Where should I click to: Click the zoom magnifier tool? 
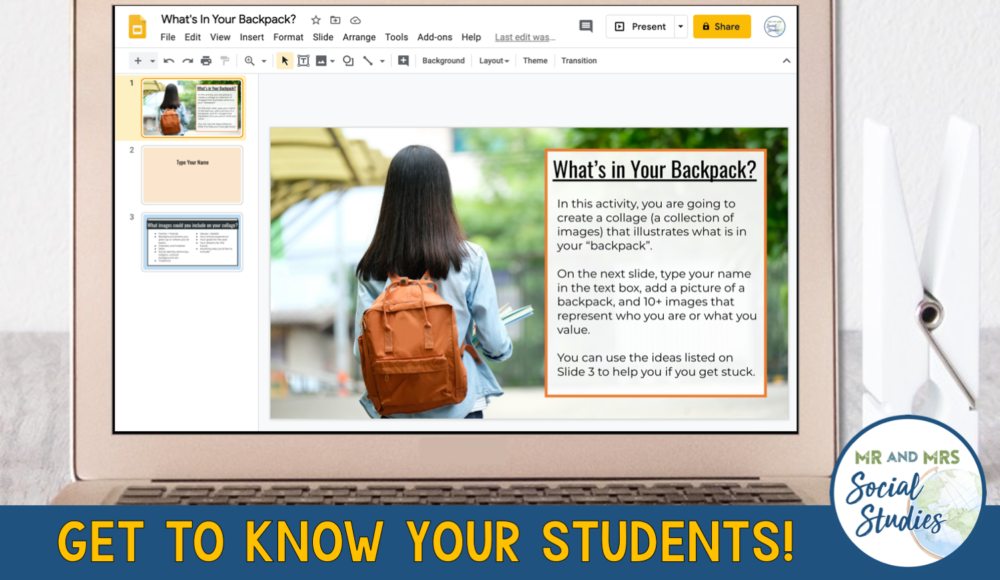[x=249, y=61]
